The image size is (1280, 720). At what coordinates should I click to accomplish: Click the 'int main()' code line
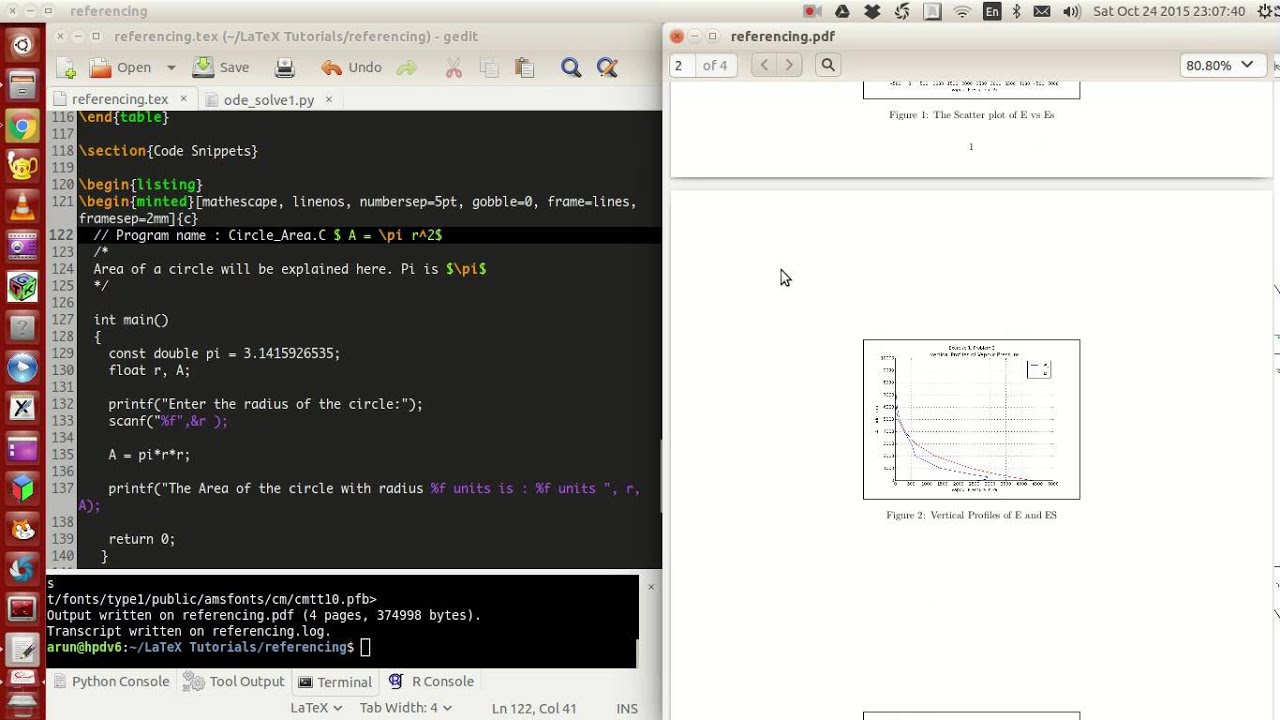click(131, 320)
